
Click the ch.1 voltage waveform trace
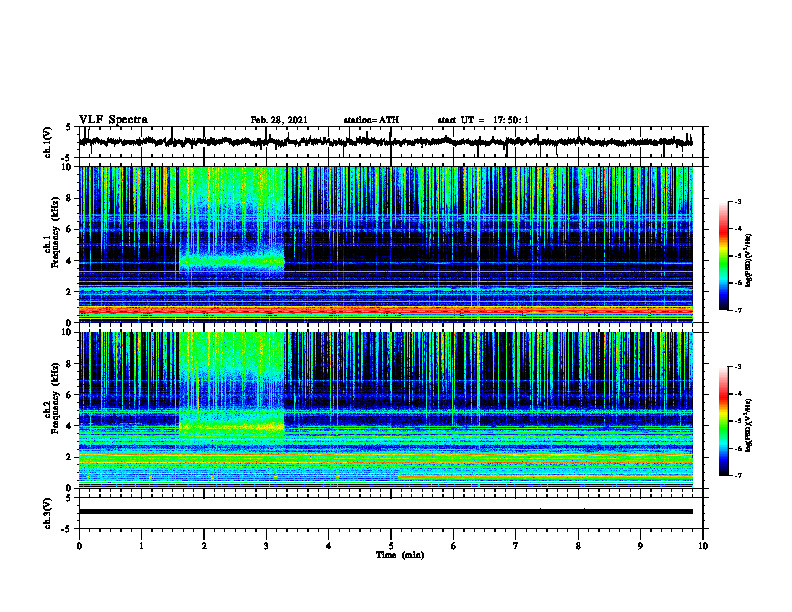(x=385, y=142)
